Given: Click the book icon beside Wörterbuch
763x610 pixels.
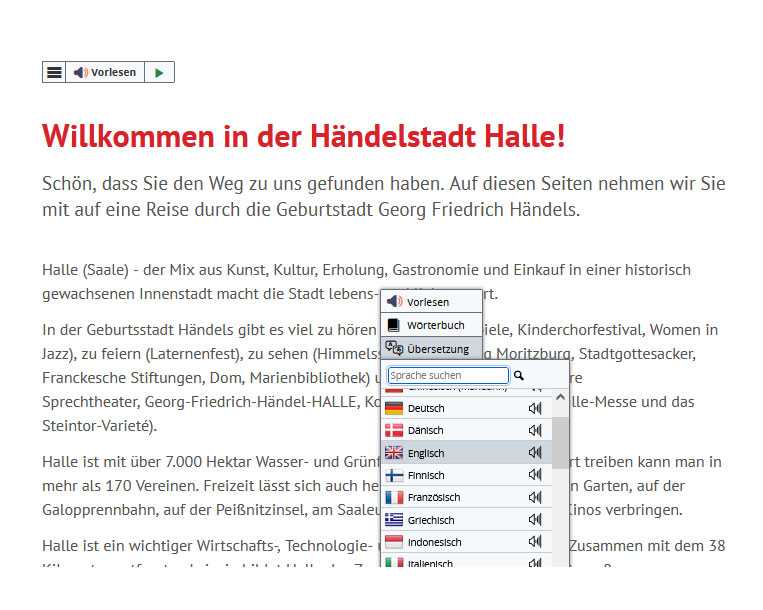Looking at the screenshot, I should click(393, 325).
